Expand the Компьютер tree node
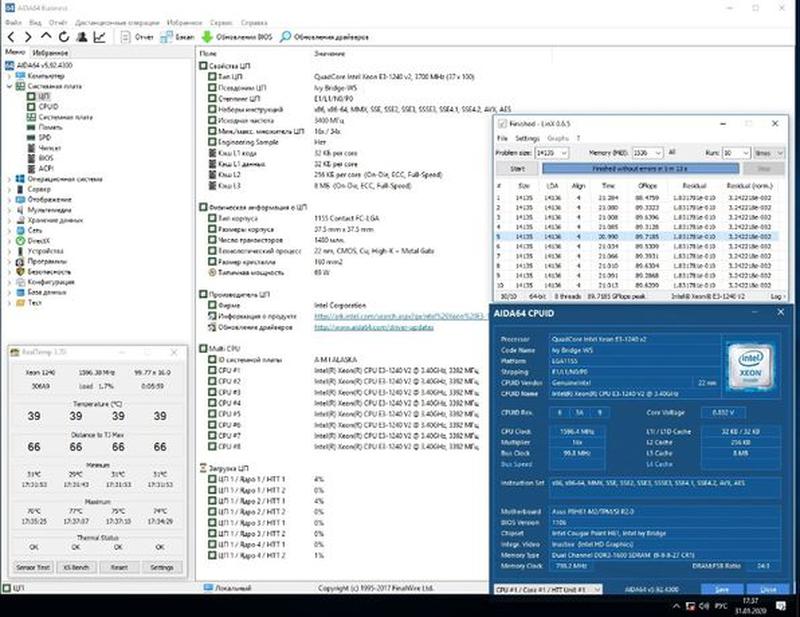 coord(9,76)
